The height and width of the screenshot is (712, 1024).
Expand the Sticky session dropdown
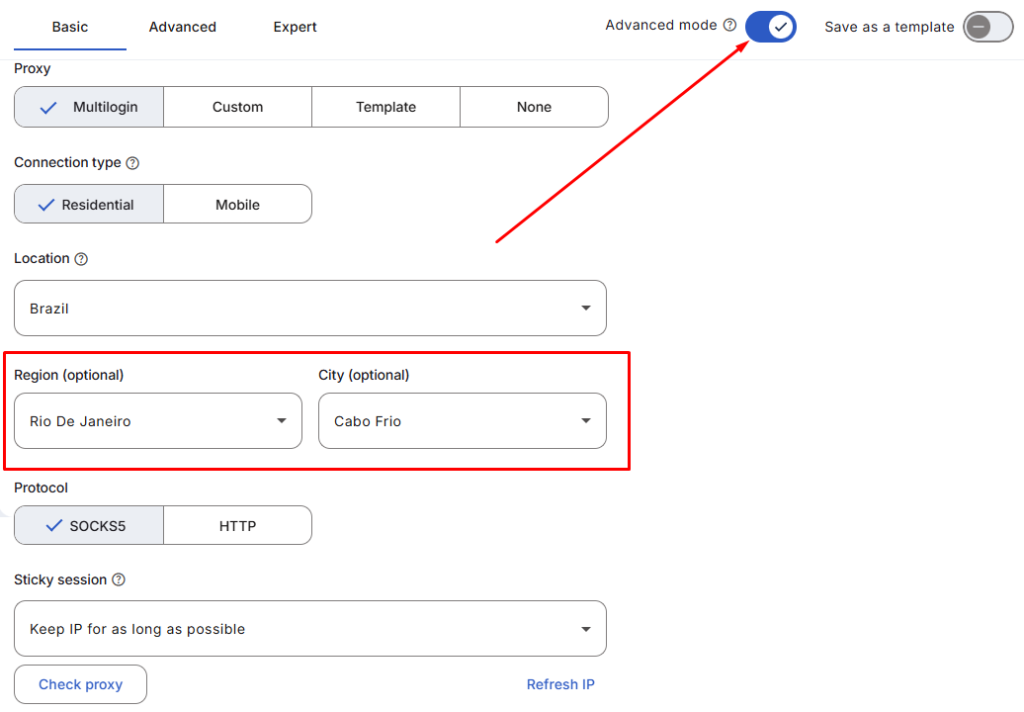(x=310, y=629)
